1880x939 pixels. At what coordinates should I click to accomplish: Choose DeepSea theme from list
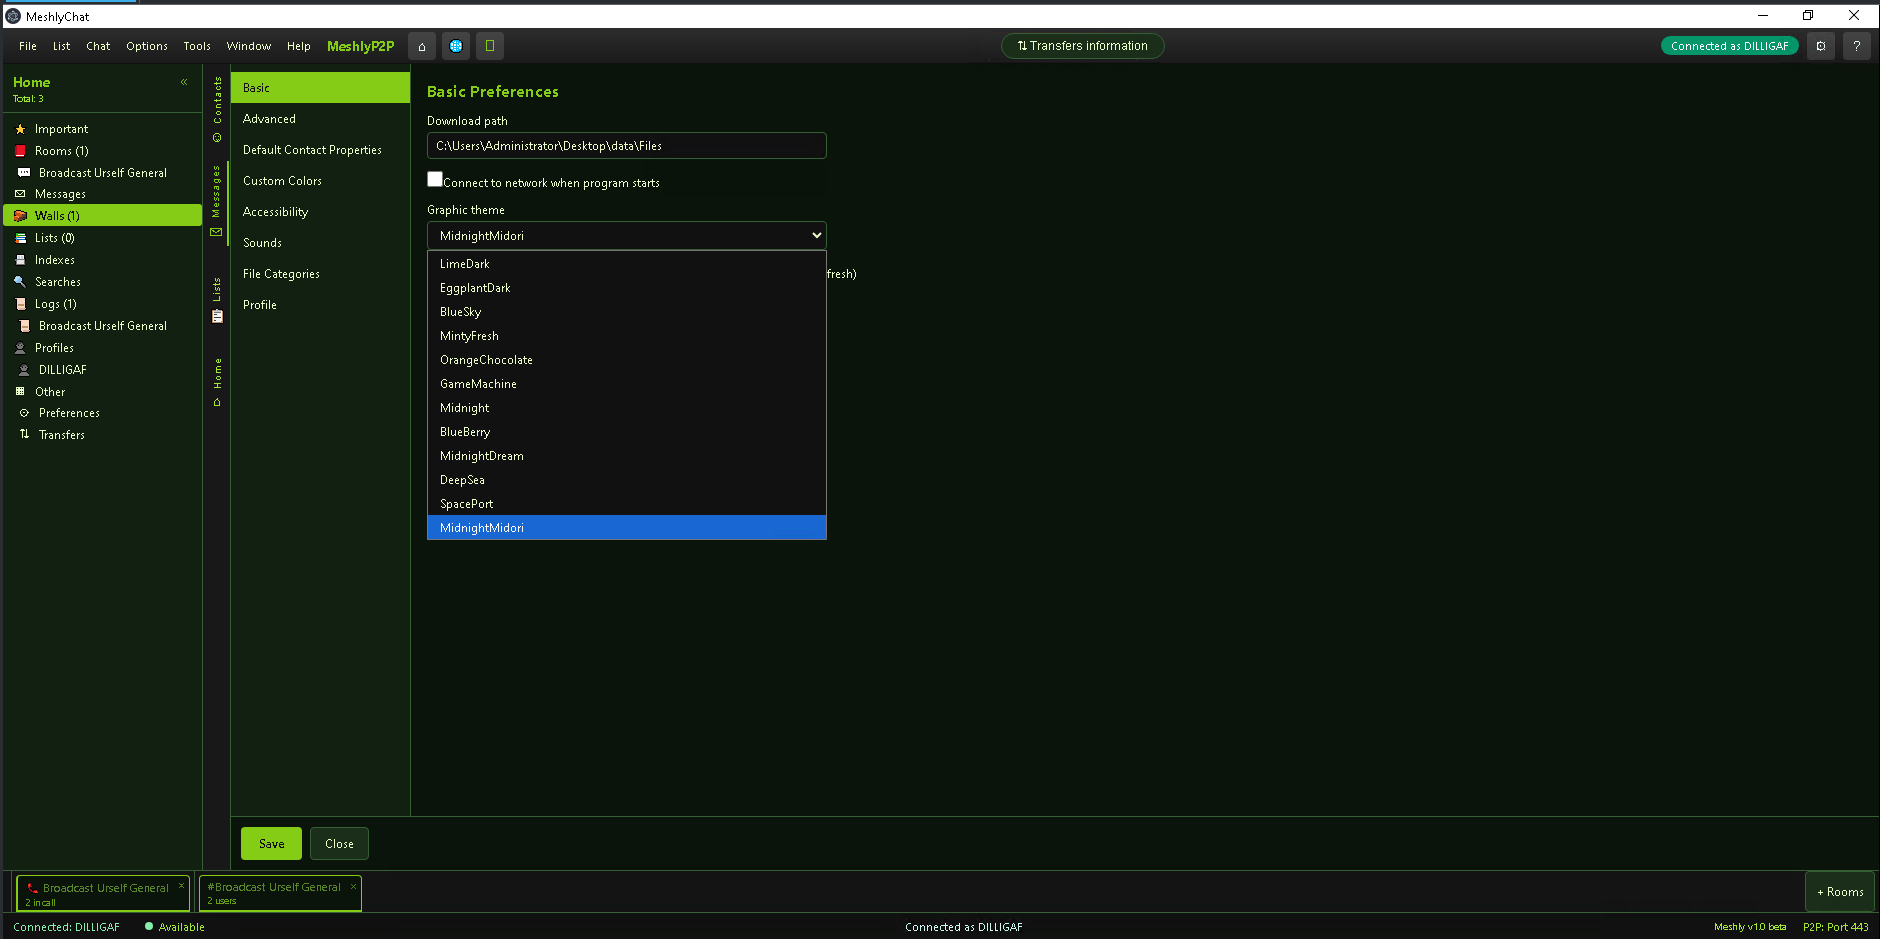[x=627, y=480]
